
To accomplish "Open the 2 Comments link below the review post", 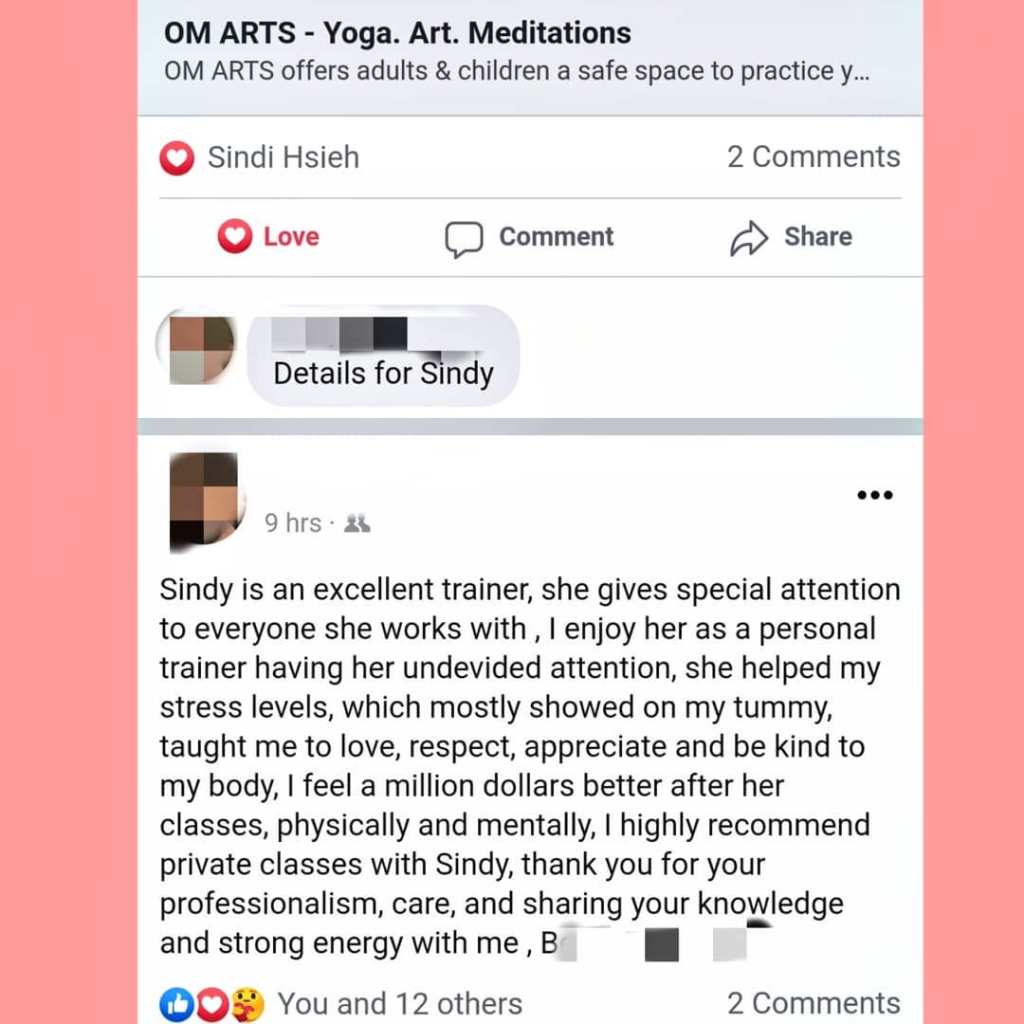I will point(814,1003).
